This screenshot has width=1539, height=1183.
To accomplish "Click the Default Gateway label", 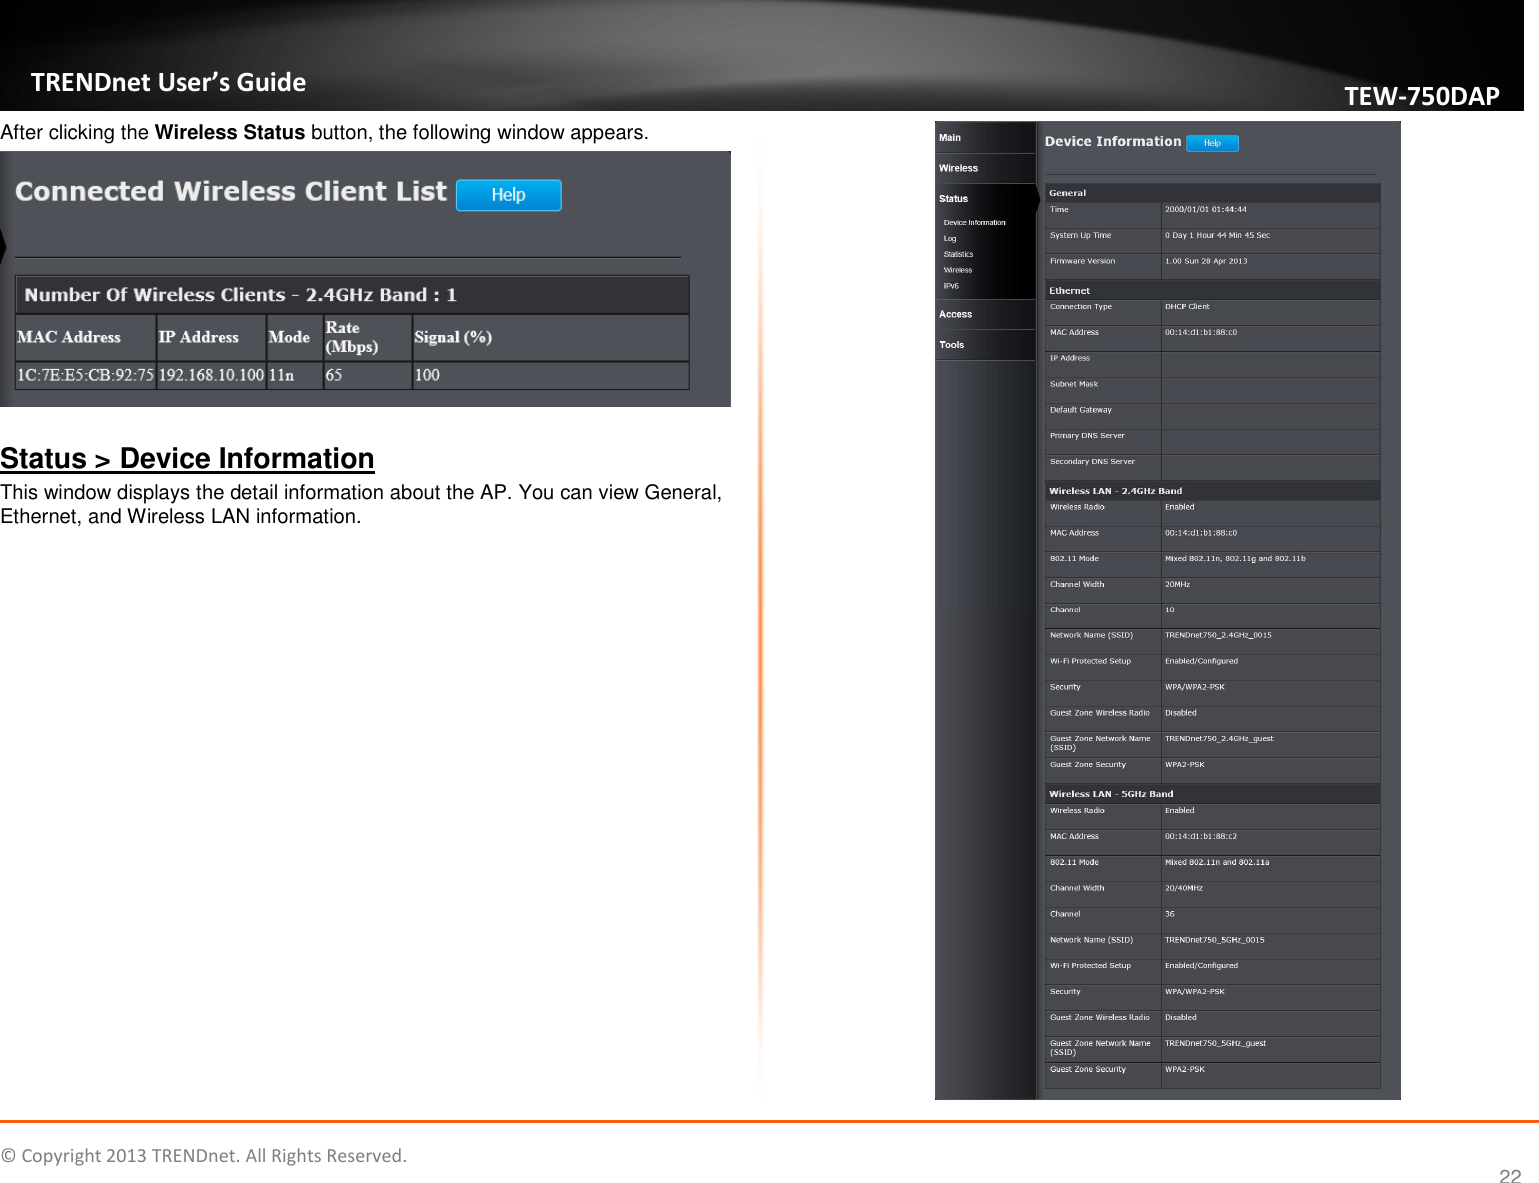I will pyautogui.click(x=1080, y=410).
